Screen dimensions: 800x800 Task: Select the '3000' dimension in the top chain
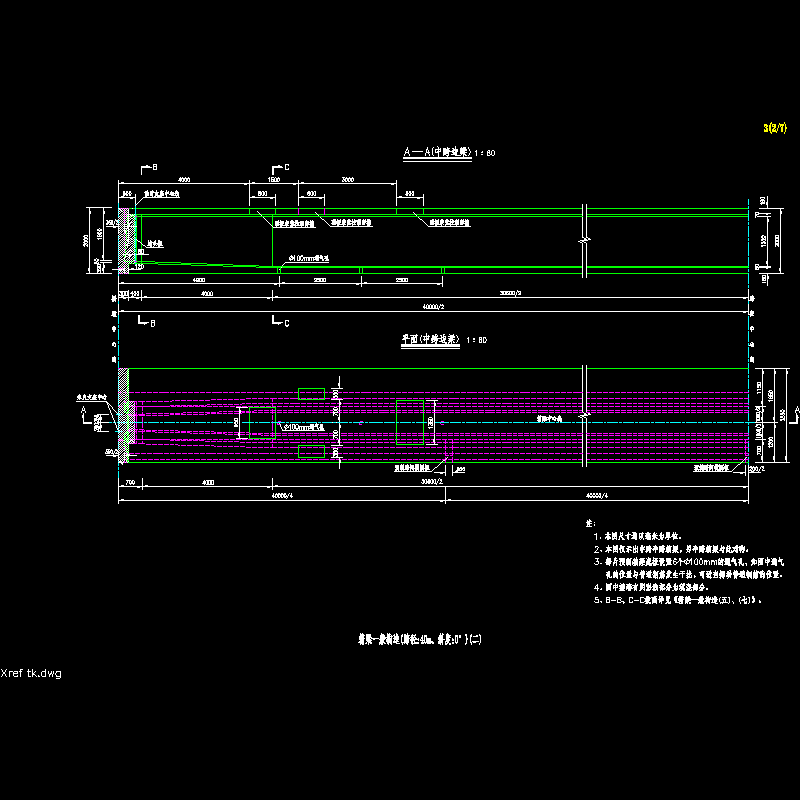(347, 180)
